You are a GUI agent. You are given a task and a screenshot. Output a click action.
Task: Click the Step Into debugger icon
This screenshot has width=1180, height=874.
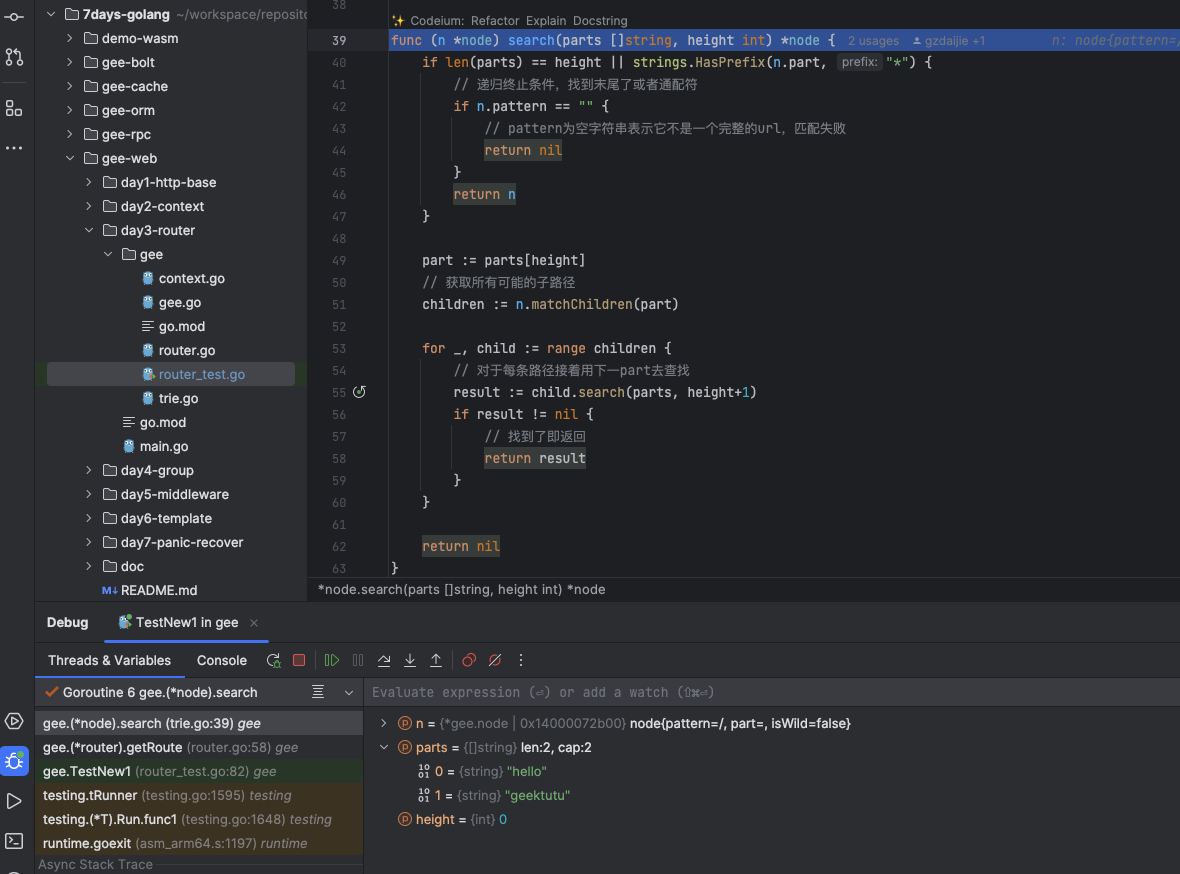coord(410,660)
